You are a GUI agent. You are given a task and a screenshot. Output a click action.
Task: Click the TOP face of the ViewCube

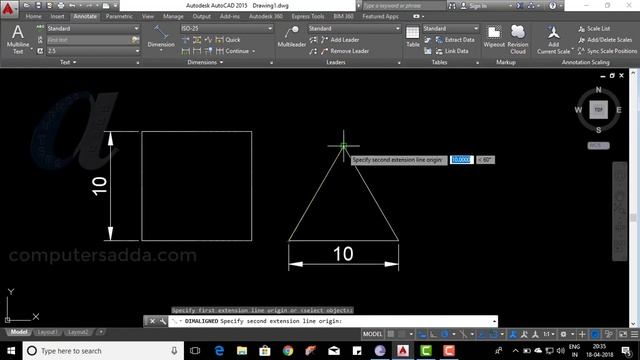click(x=598, y=110)
